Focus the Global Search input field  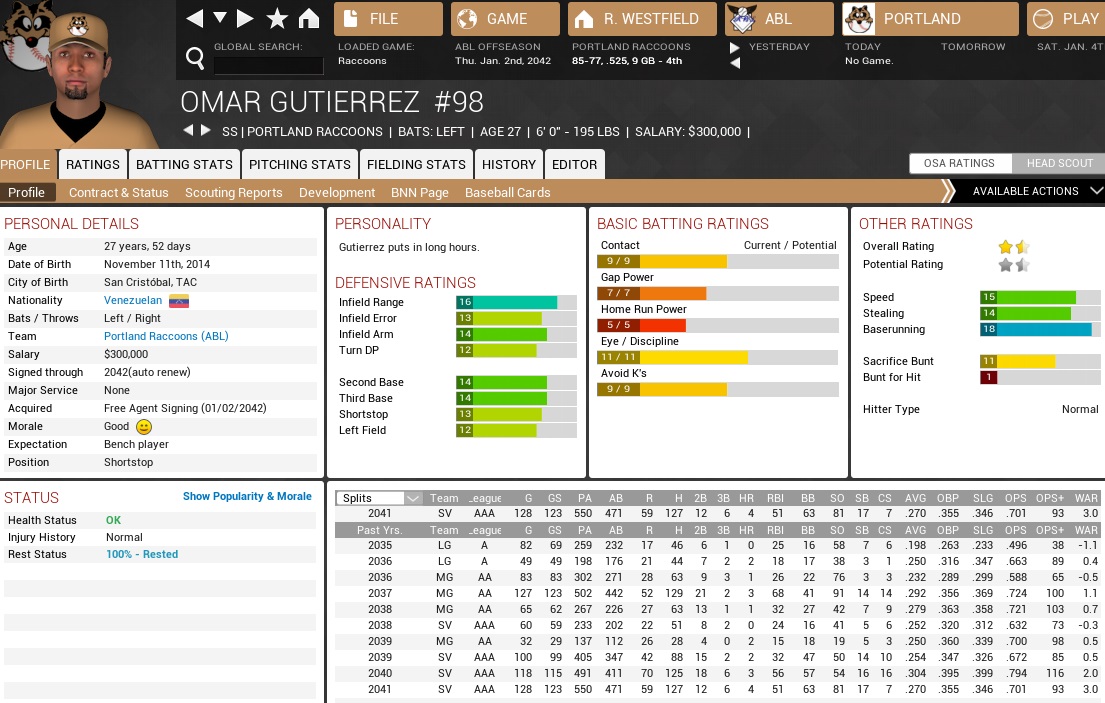pos(268,66)
